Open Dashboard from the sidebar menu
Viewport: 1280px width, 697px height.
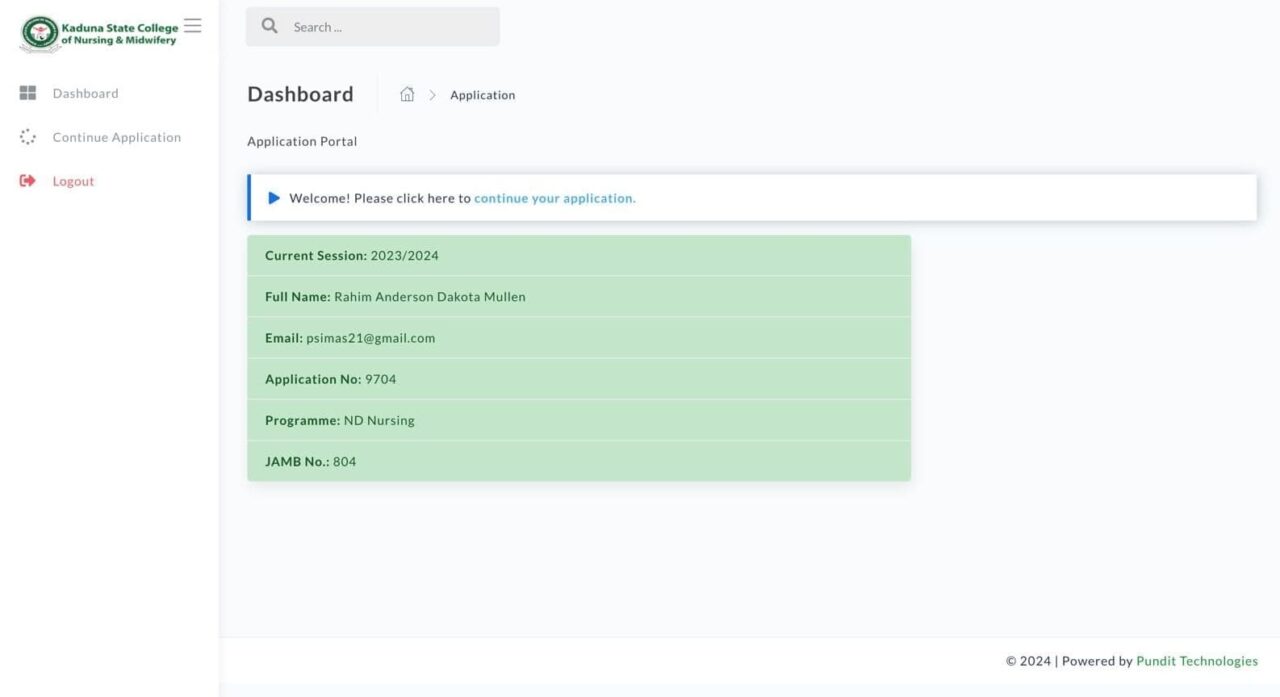tap(85, 93)
